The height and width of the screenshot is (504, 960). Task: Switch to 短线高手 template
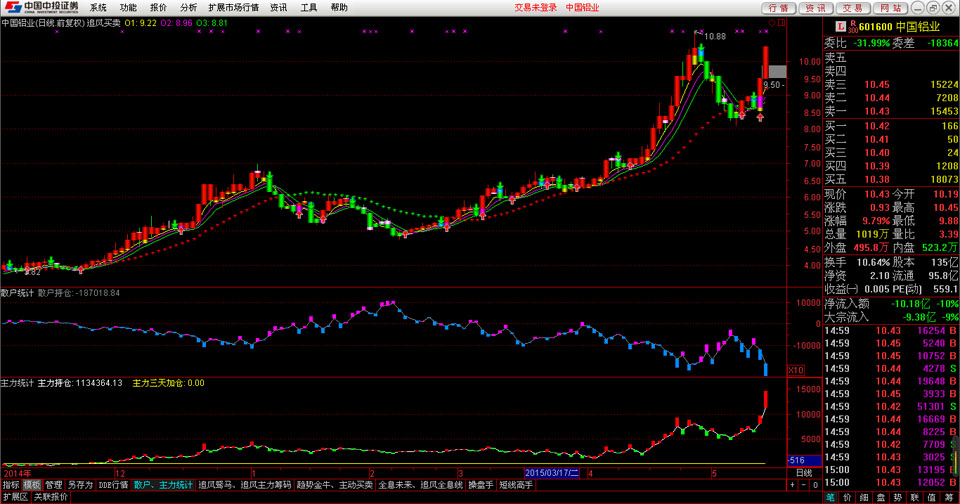point(516,485)
